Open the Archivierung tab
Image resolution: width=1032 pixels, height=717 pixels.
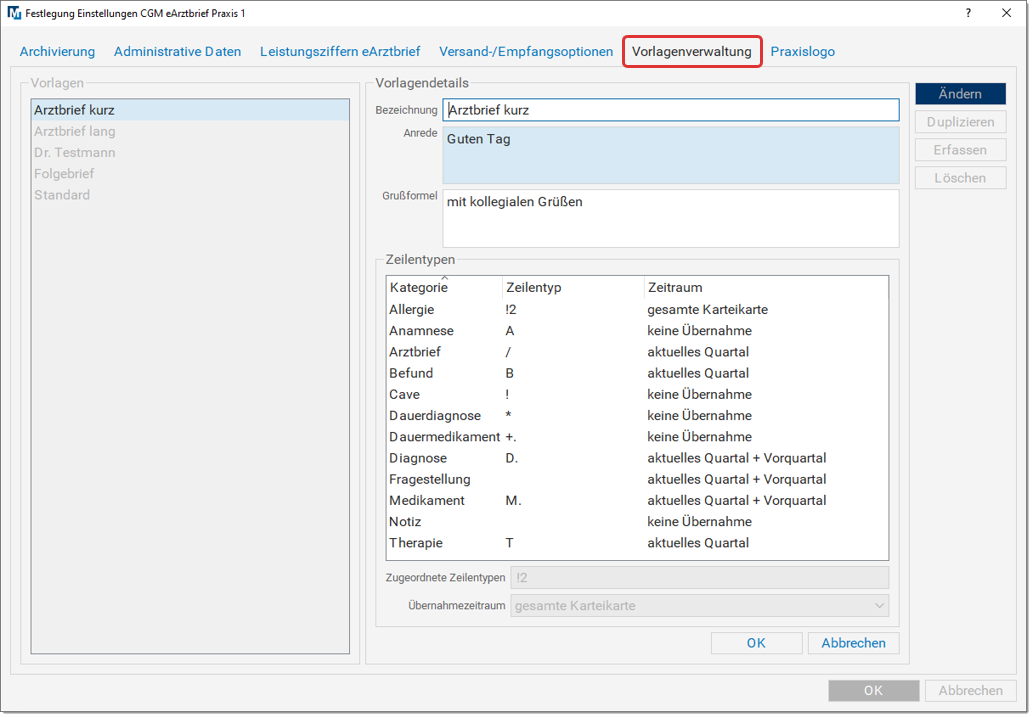57,51
